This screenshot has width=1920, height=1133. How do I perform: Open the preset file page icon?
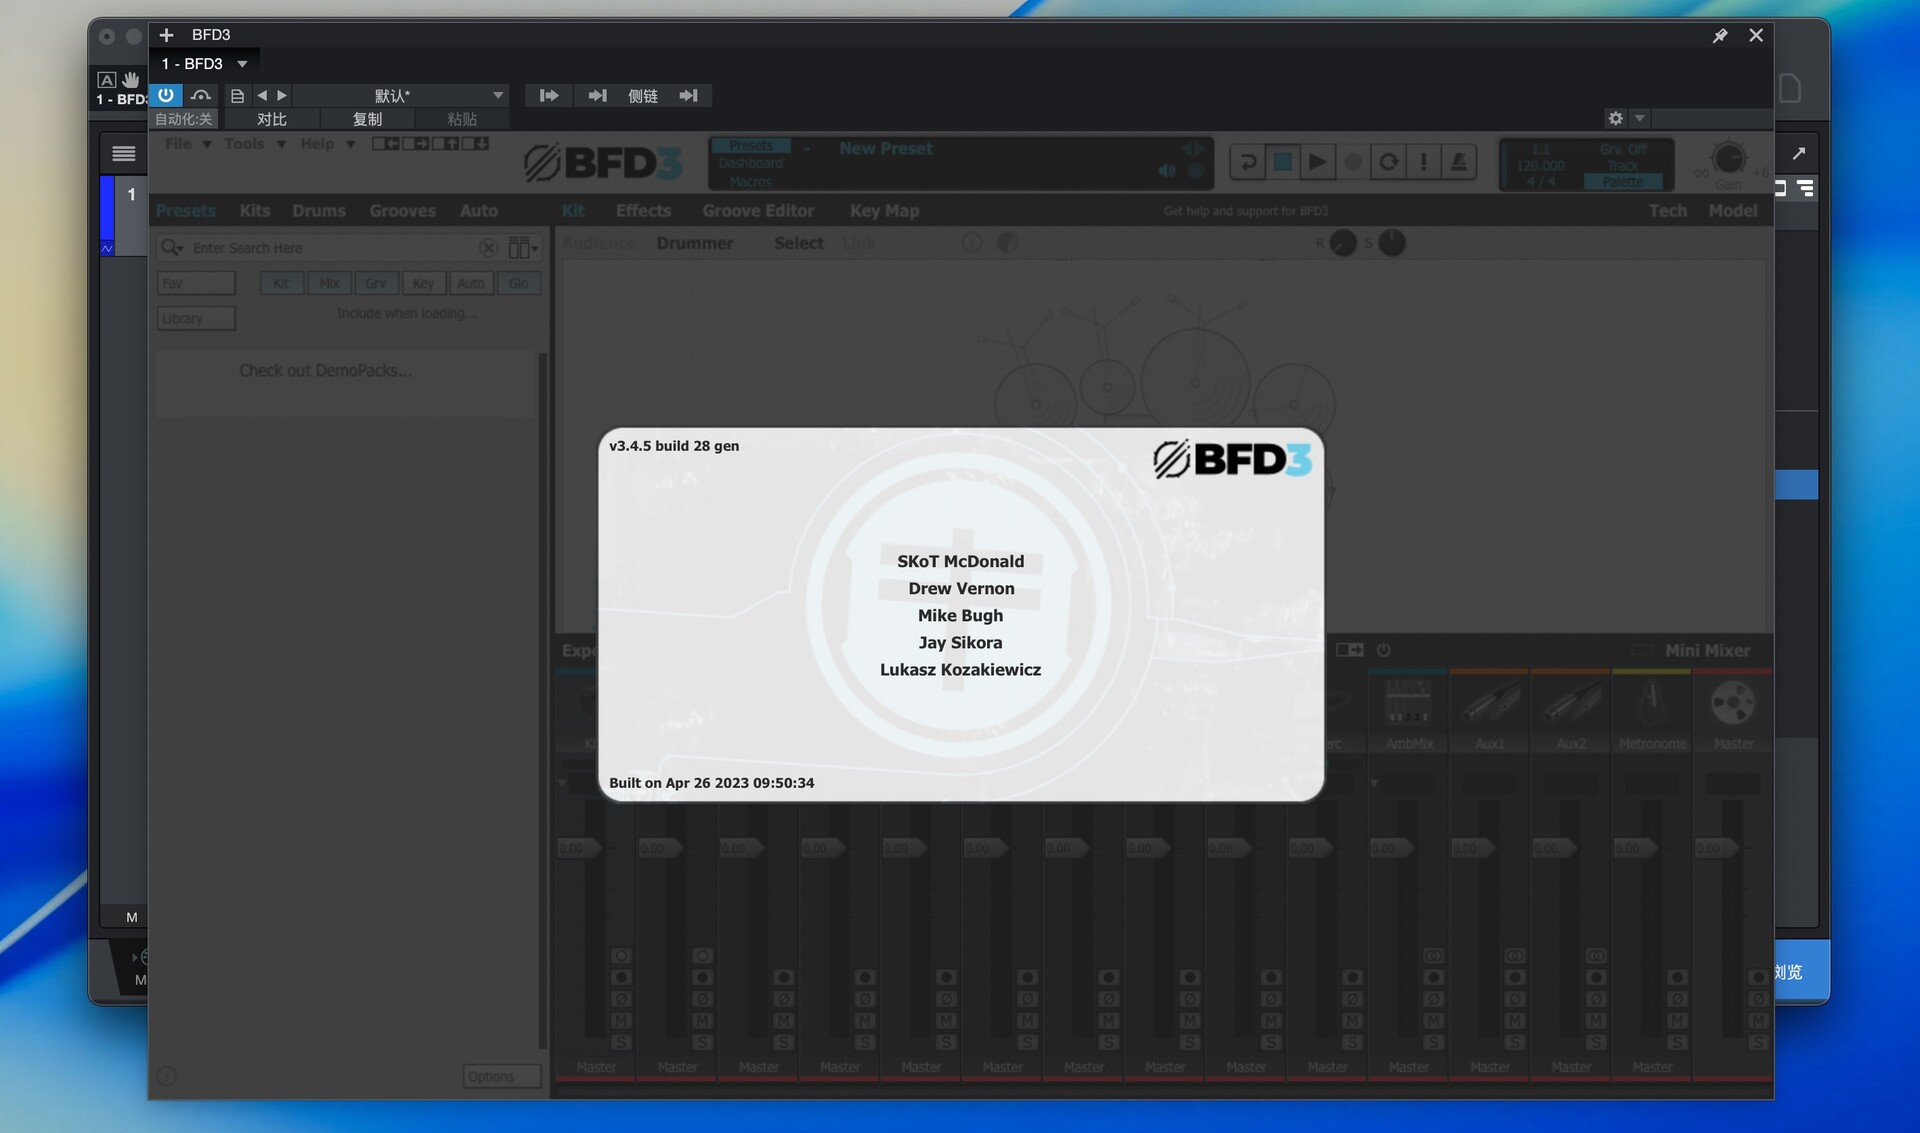(x=237, y=96)
